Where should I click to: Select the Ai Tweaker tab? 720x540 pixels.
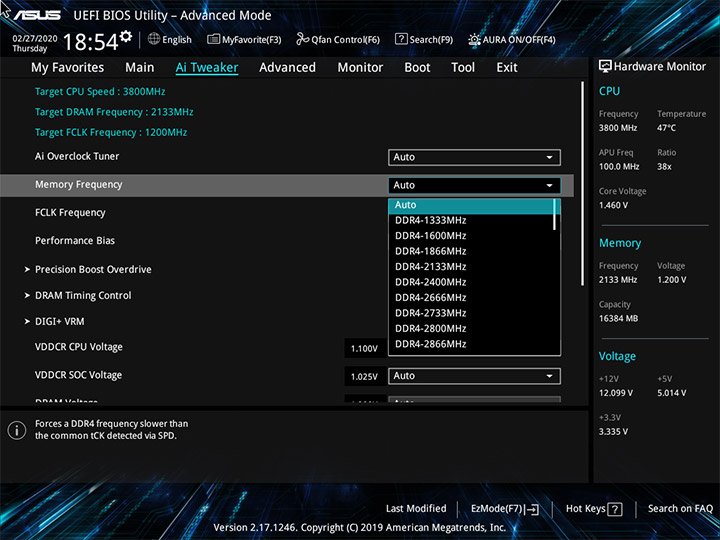click(x=207, y=68)
